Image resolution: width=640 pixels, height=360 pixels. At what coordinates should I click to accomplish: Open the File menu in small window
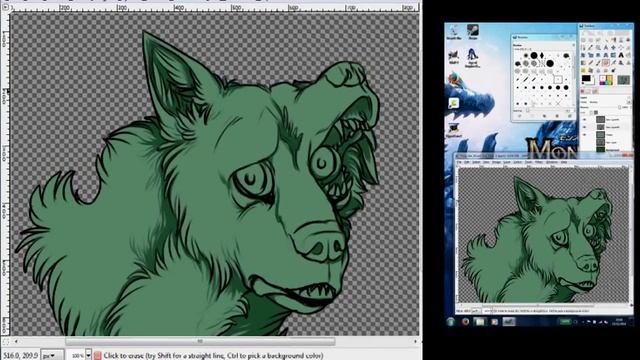click(459, 162)
